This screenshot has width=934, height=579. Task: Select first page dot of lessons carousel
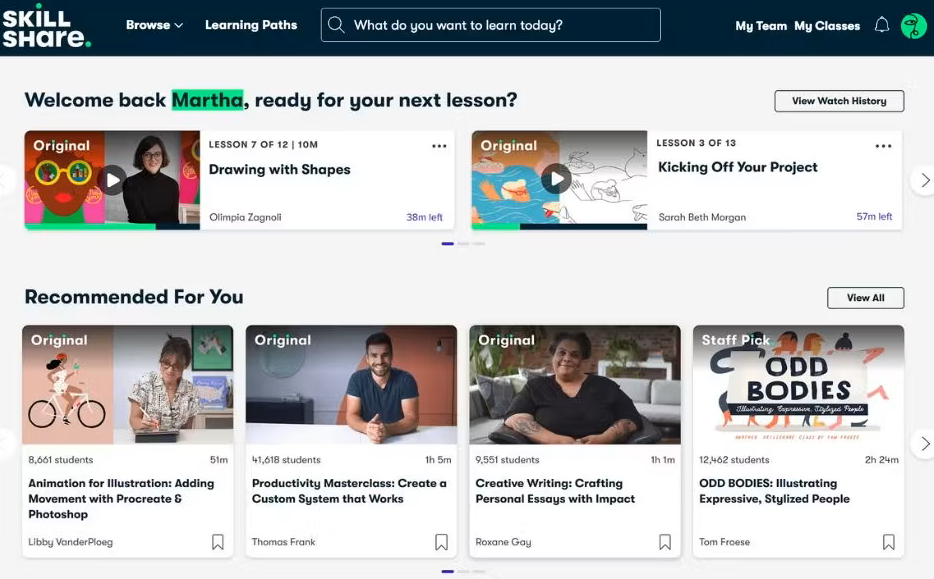coord(447,244)
